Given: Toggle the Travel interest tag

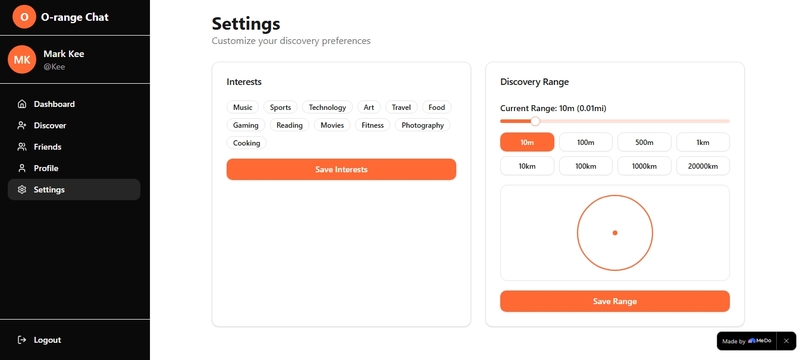Looking at the screenshot, I should click(x=401, y=107).
